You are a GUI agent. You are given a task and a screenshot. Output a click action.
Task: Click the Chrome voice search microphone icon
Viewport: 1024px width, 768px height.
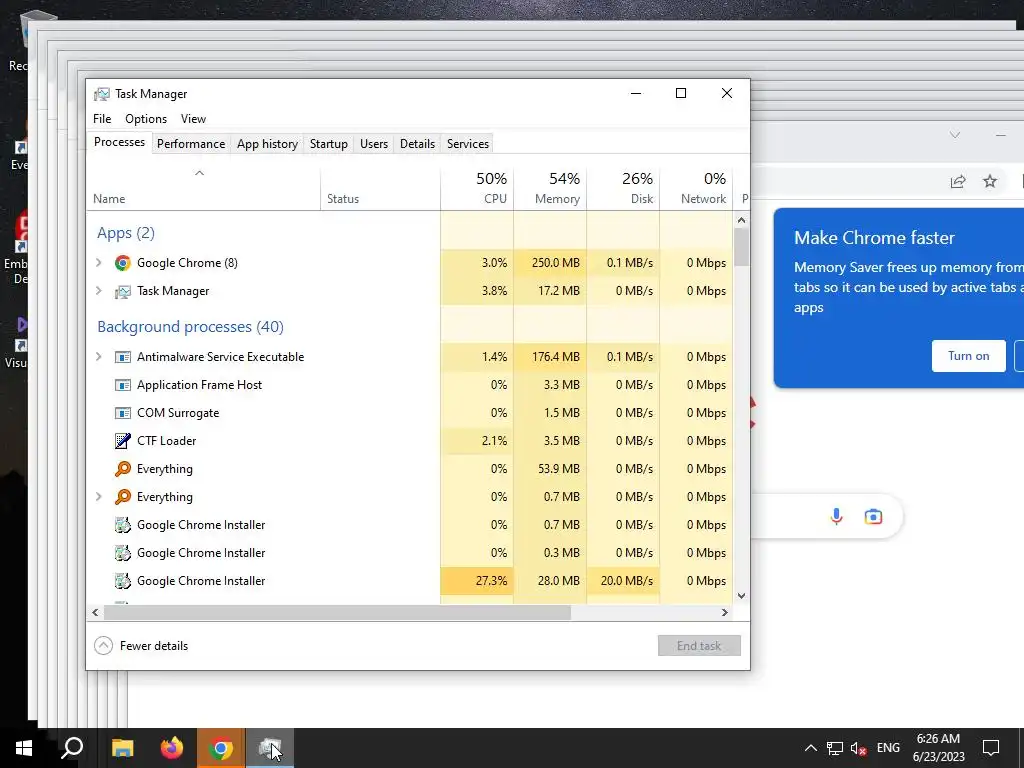pos(836,517)
